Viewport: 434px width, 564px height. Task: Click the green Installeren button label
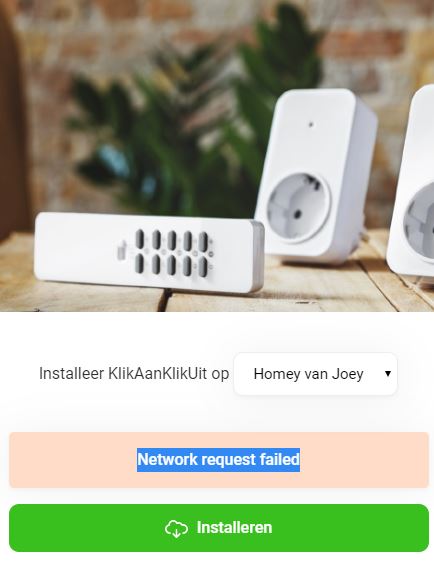tap(234, 528)
